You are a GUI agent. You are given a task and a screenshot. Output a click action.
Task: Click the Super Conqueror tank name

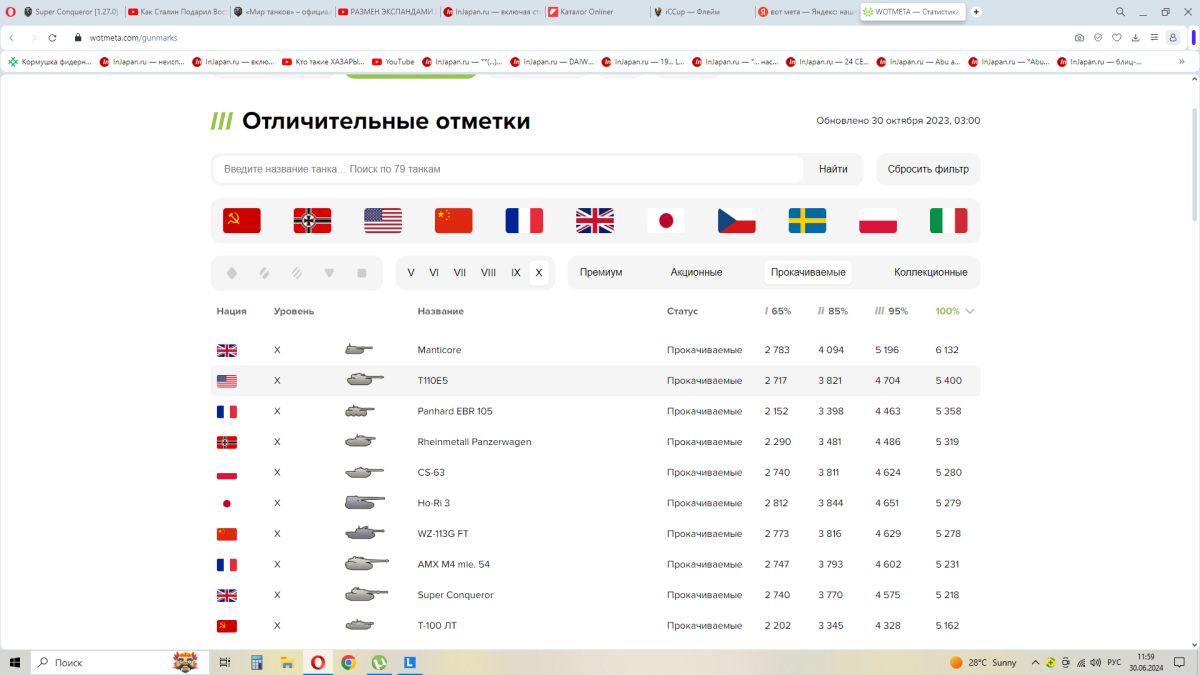point(455,595)
